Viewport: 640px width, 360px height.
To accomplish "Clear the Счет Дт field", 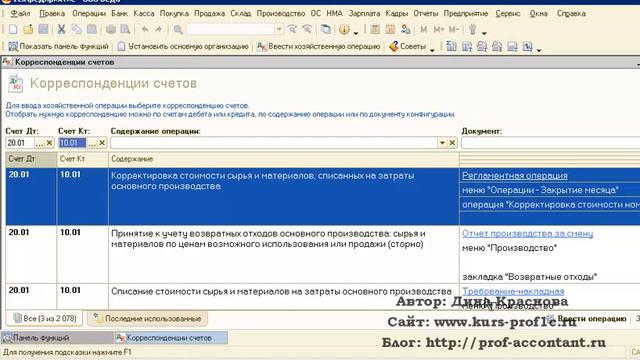I will click(49, 143).
